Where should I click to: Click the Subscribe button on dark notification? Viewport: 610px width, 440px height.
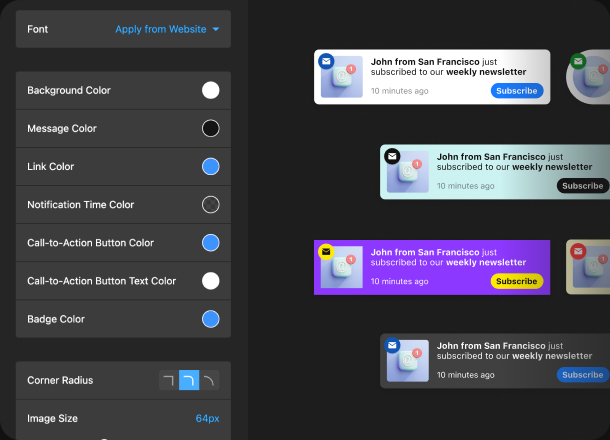(x=582, y=375)
